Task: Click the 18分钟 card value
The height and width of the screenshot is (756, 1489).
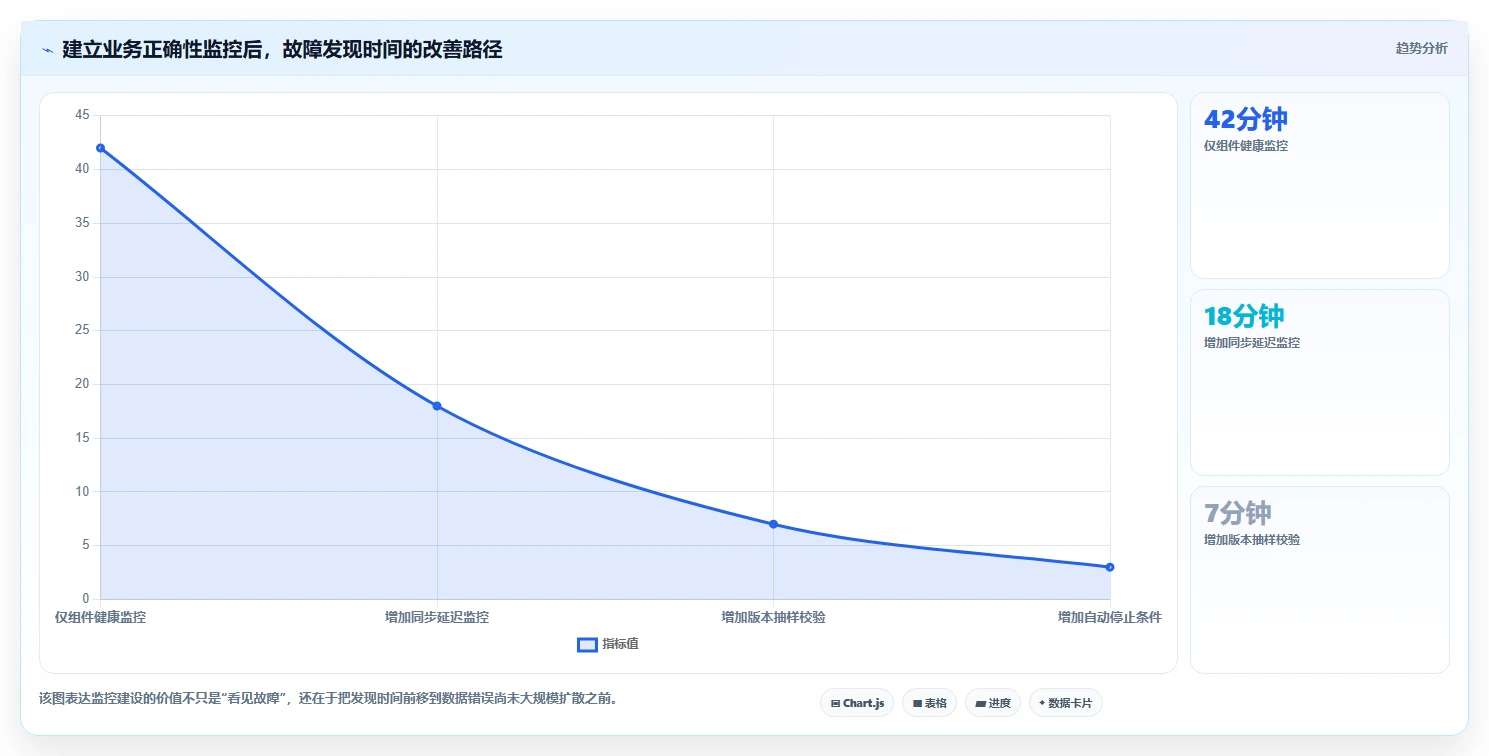Action: point(1243,316)
